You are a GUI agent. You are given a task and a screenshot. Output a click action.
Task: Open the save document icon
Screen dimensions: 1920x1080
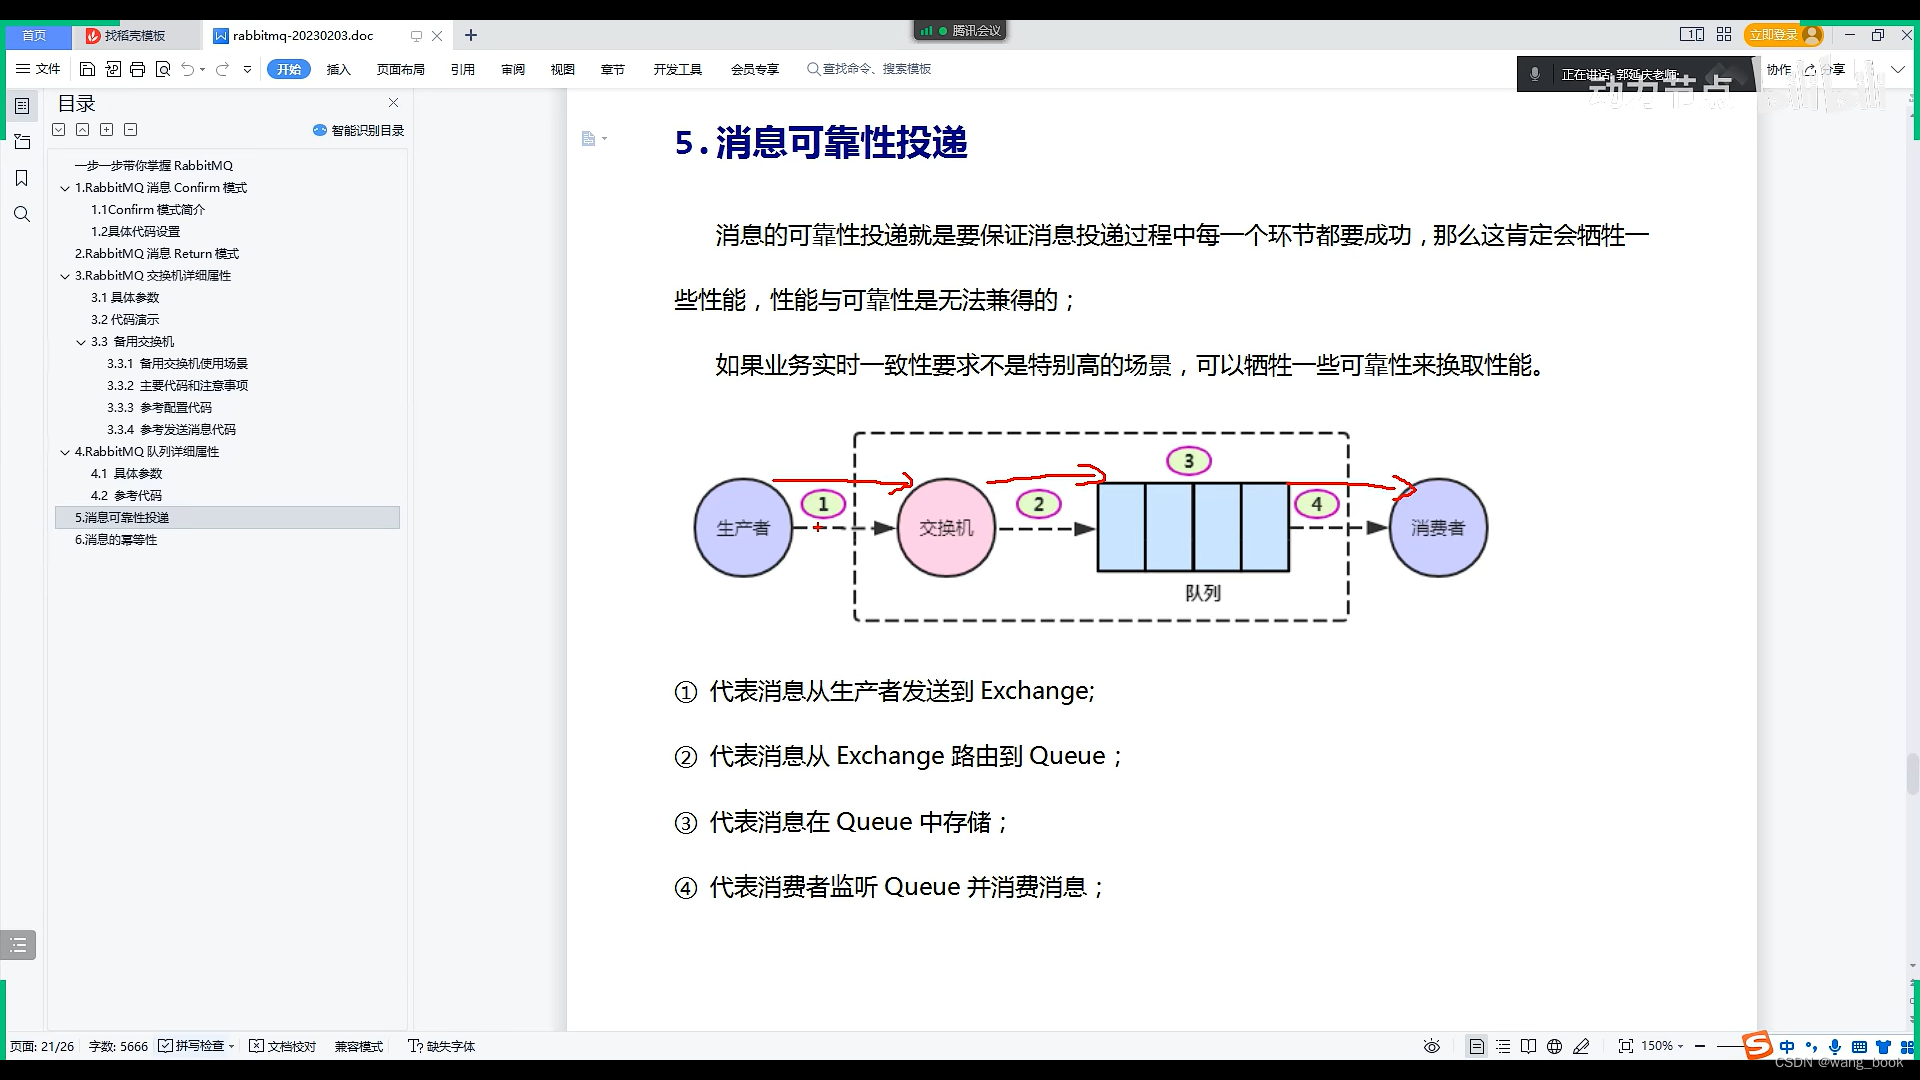tap(86, 69)
